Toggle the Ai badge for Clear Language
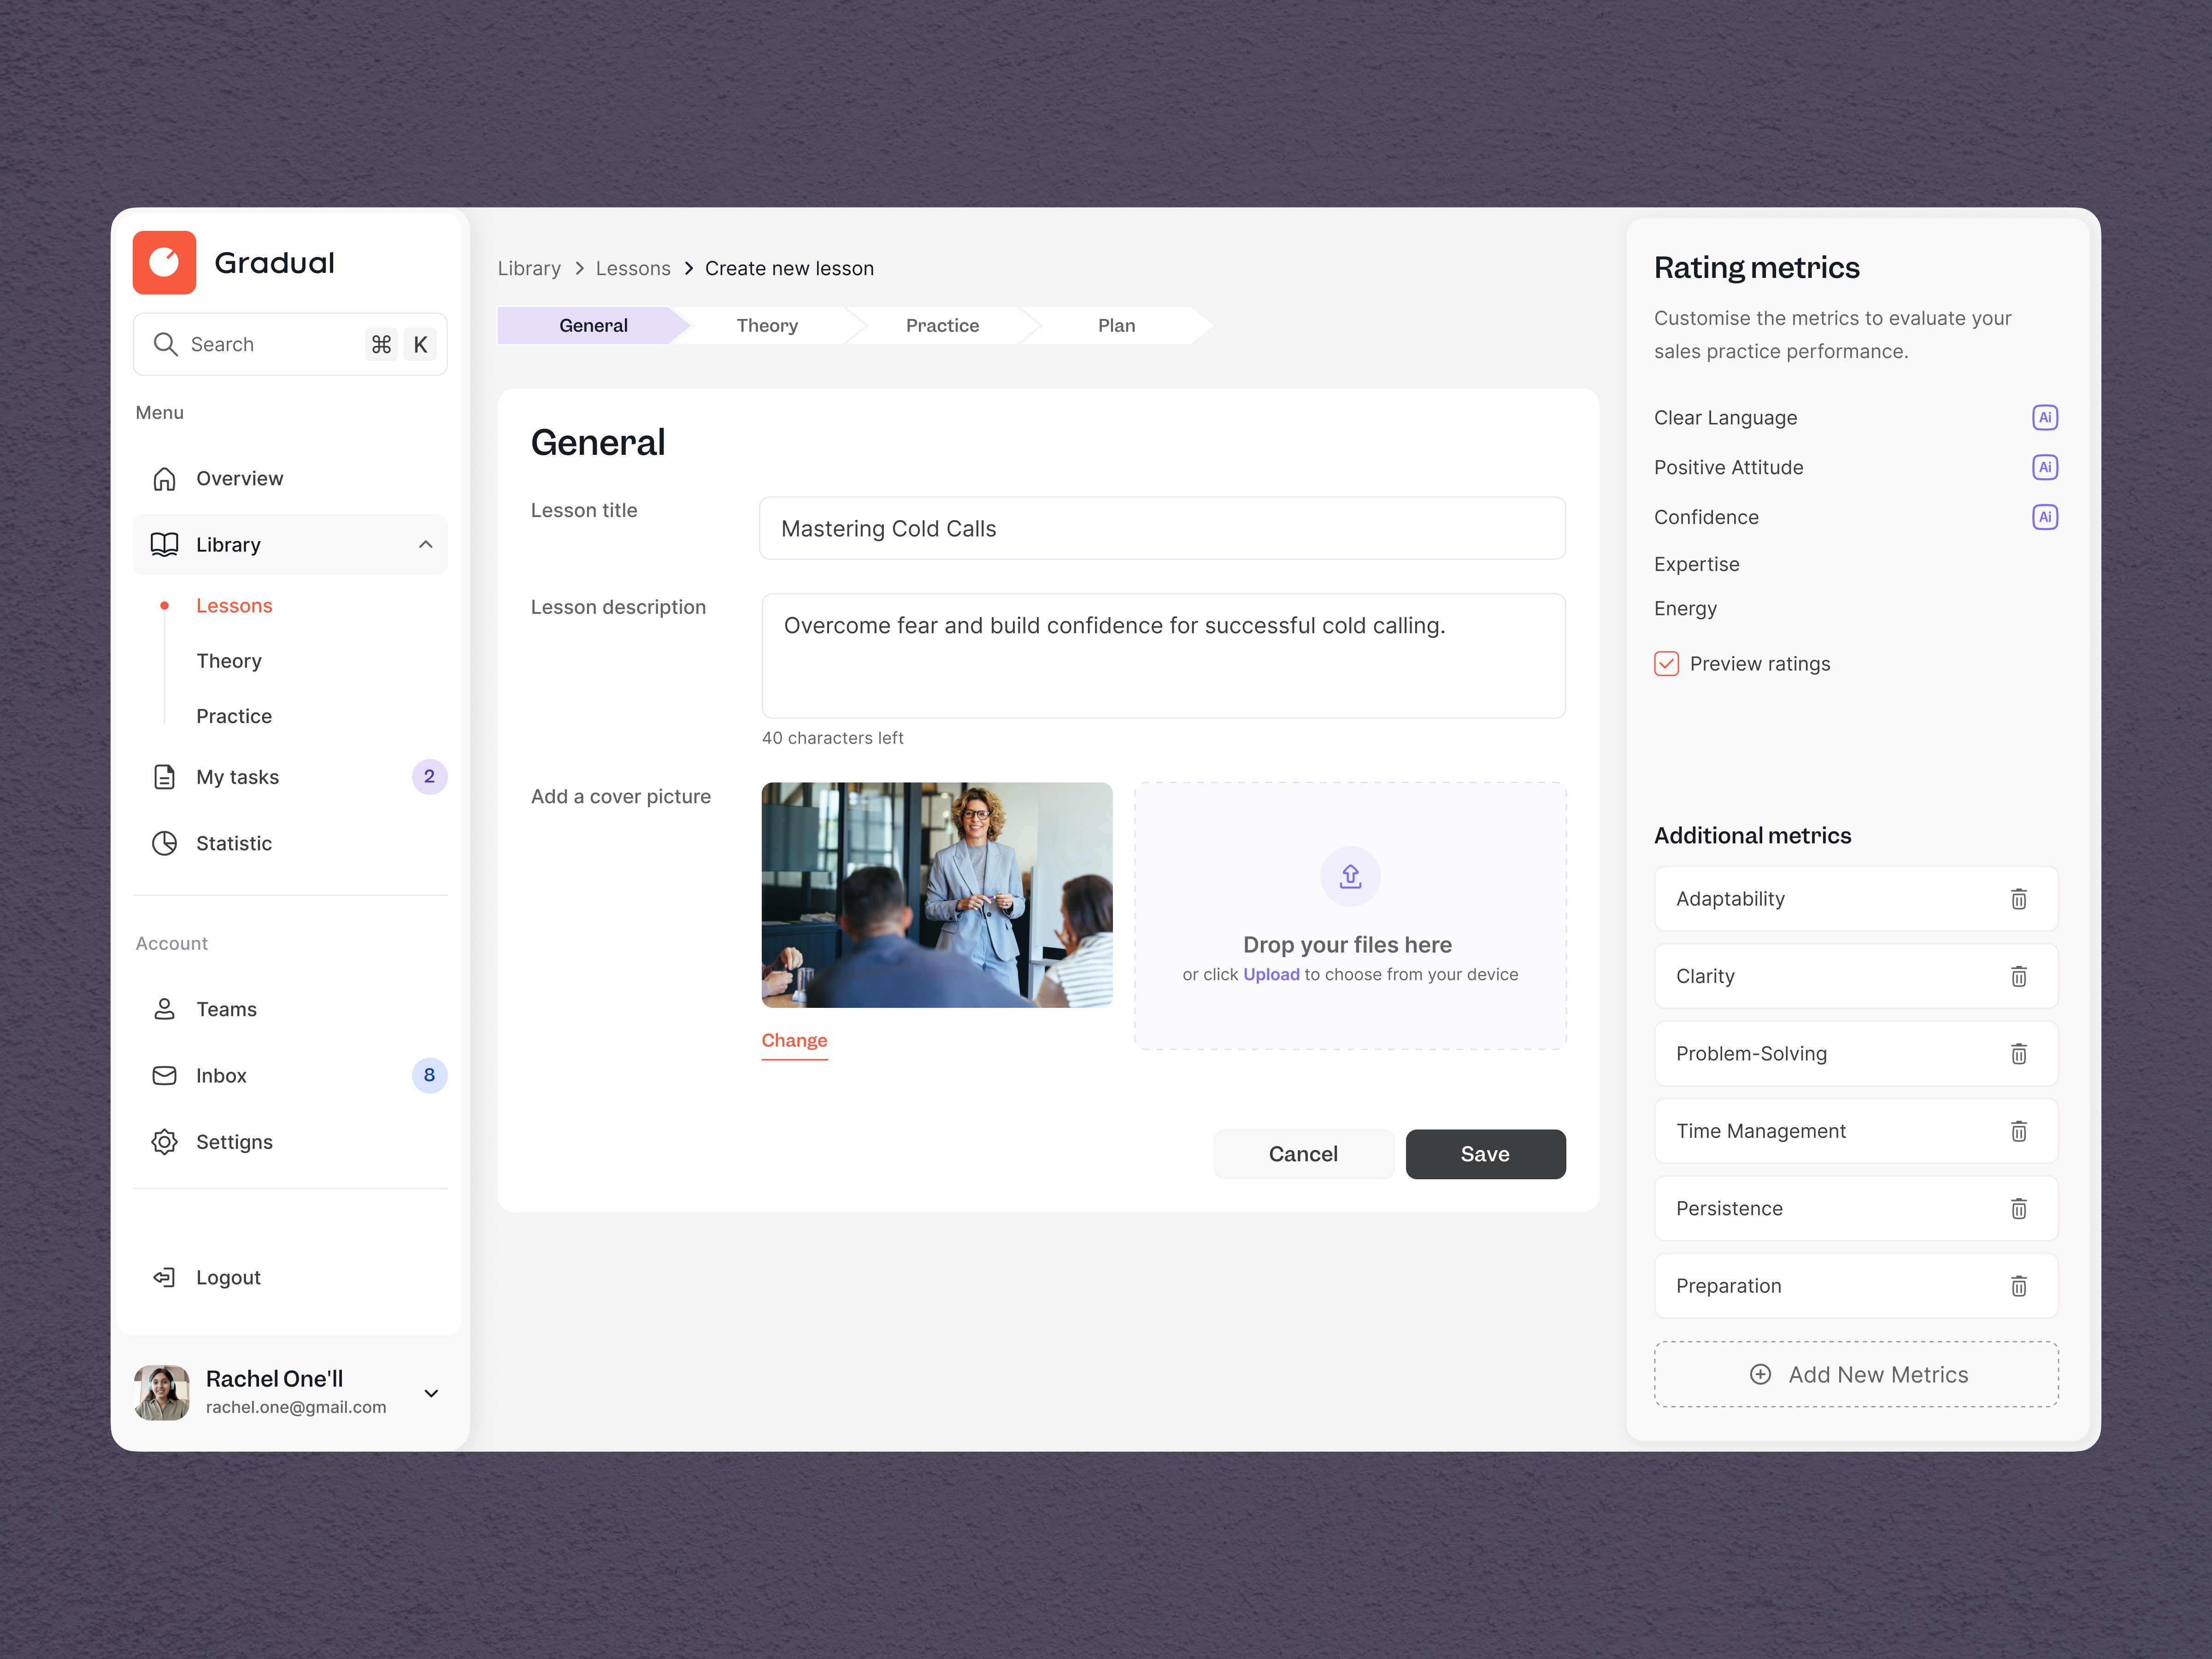This screenshot has width=2212, height=1659. coord(2045,417)
